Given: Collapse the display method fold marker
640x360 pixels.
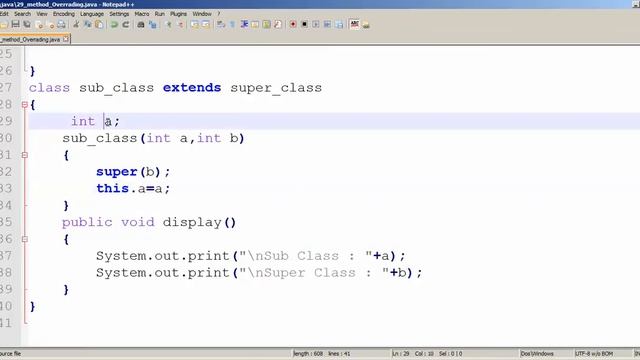Looking at the screenshot, I should click(x=24, y=239).
